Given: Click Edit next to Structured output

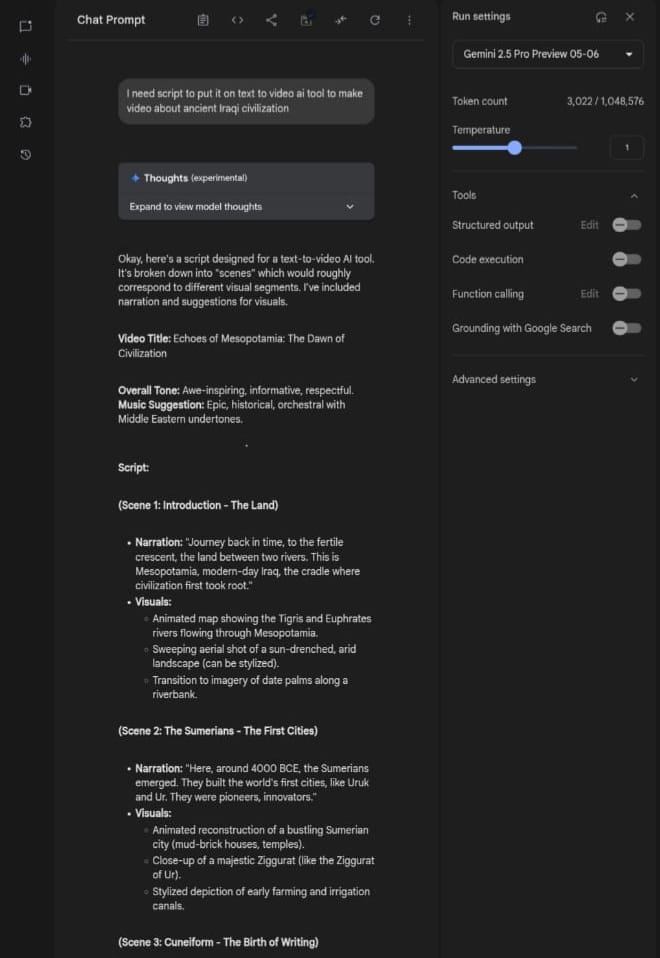Looking at the screenshot, I should click(x=589, y=225).
